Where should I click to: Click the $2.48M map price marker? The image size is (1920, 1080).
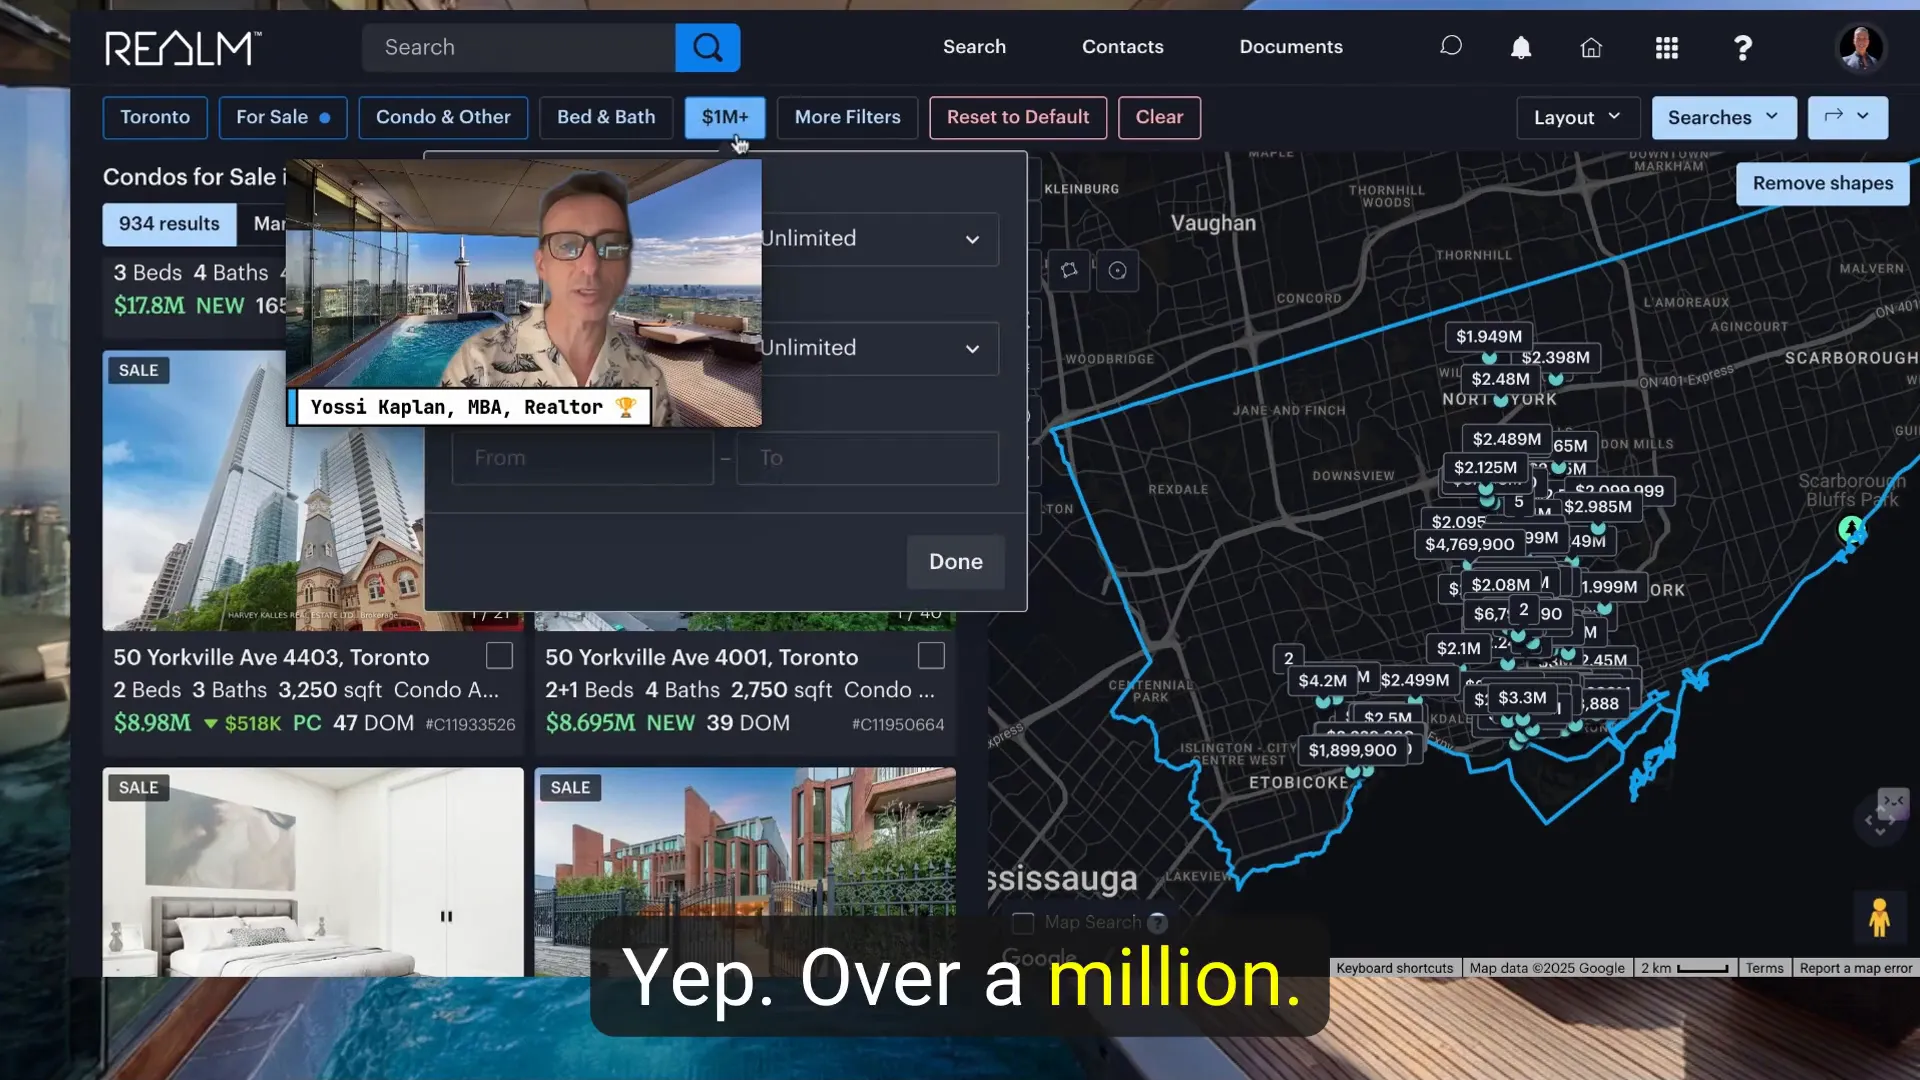click(1500, 379)
